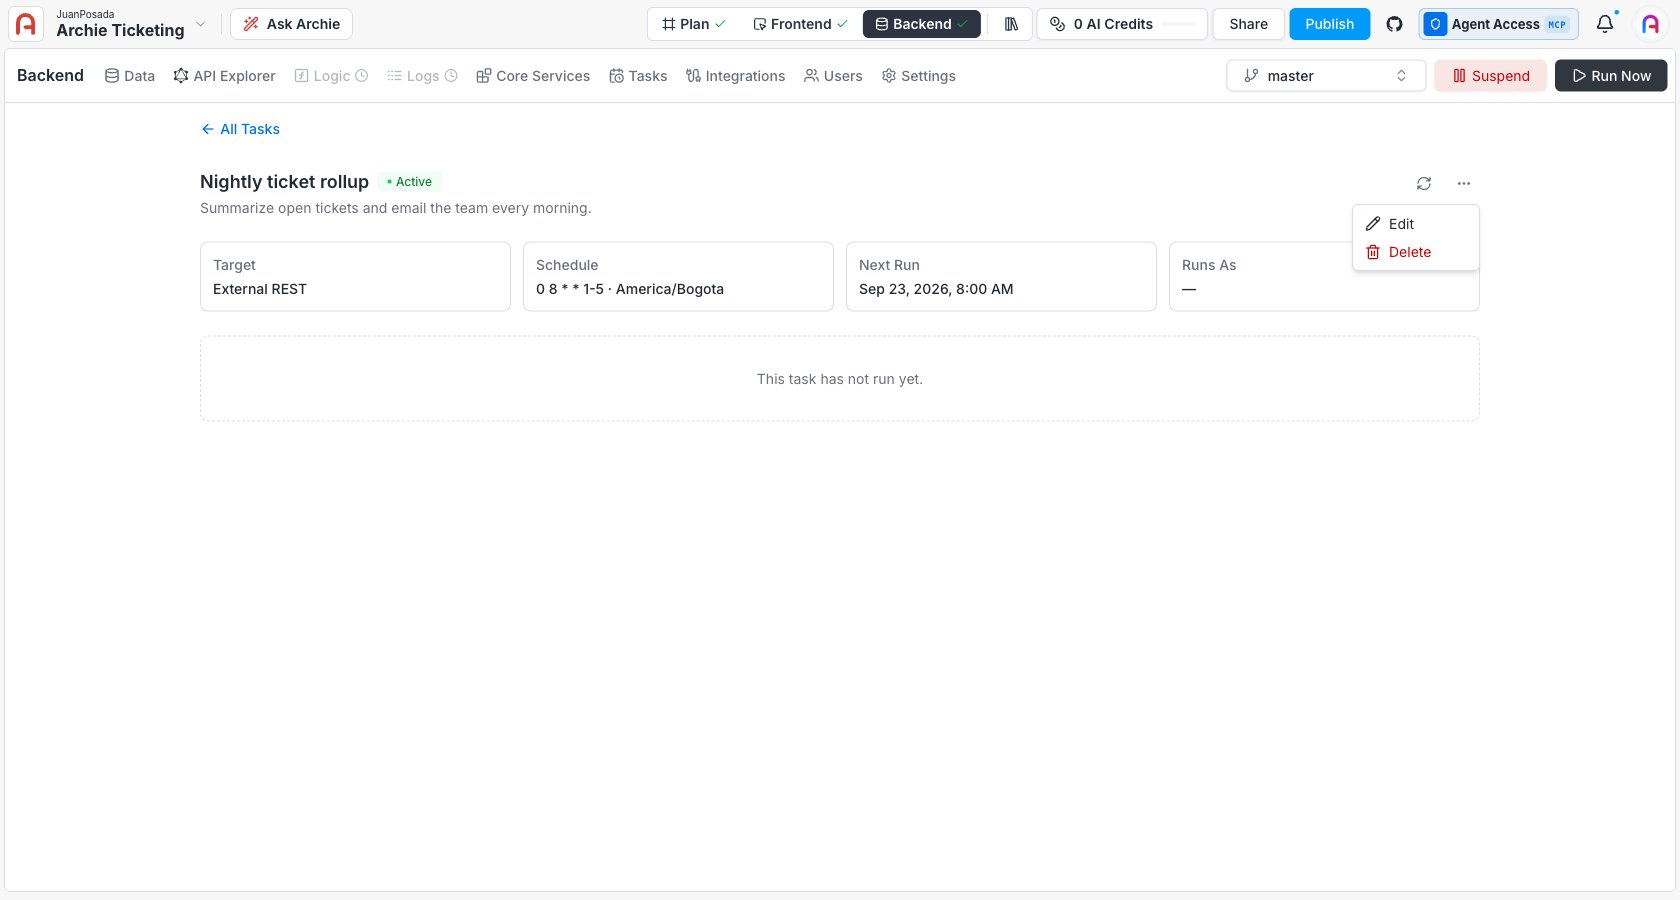Open API Explorer
Image resolution: width=1680 pixels, height=900 pixels.
[x=224, y=76]
